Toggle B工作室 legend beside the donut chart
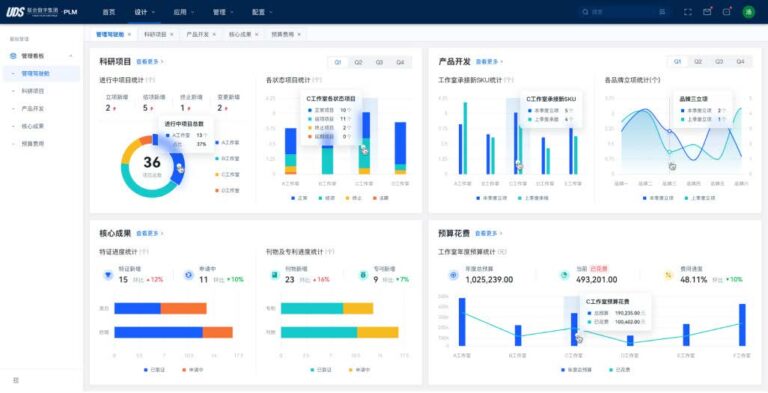 [x=227, y=158]
